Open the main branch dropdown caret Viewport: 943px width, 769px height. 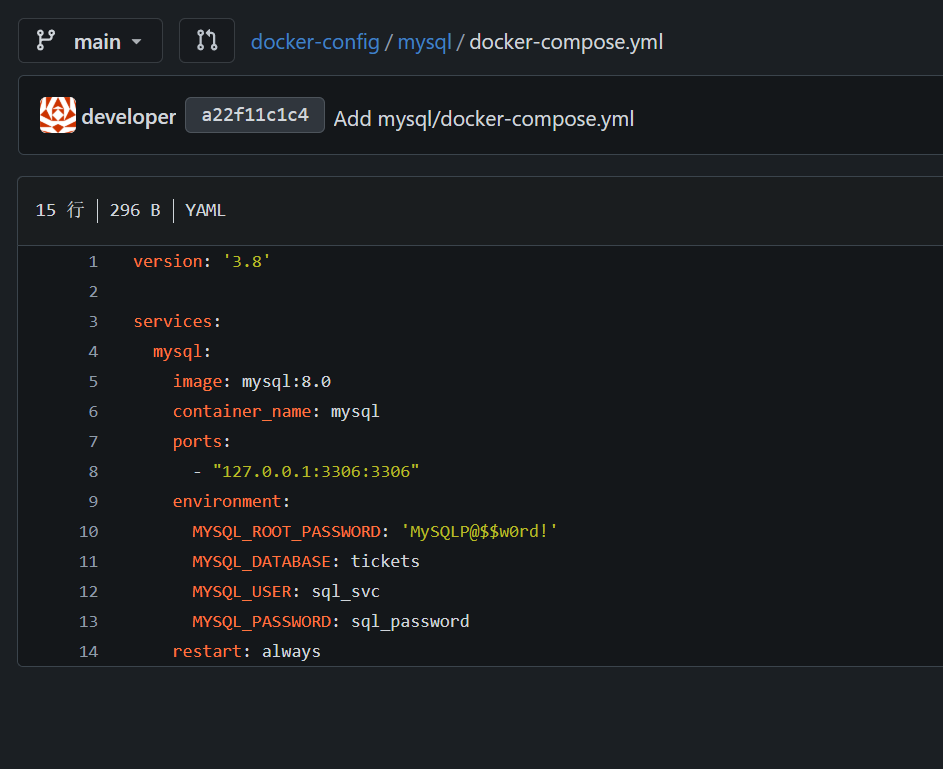click(137, 42)
